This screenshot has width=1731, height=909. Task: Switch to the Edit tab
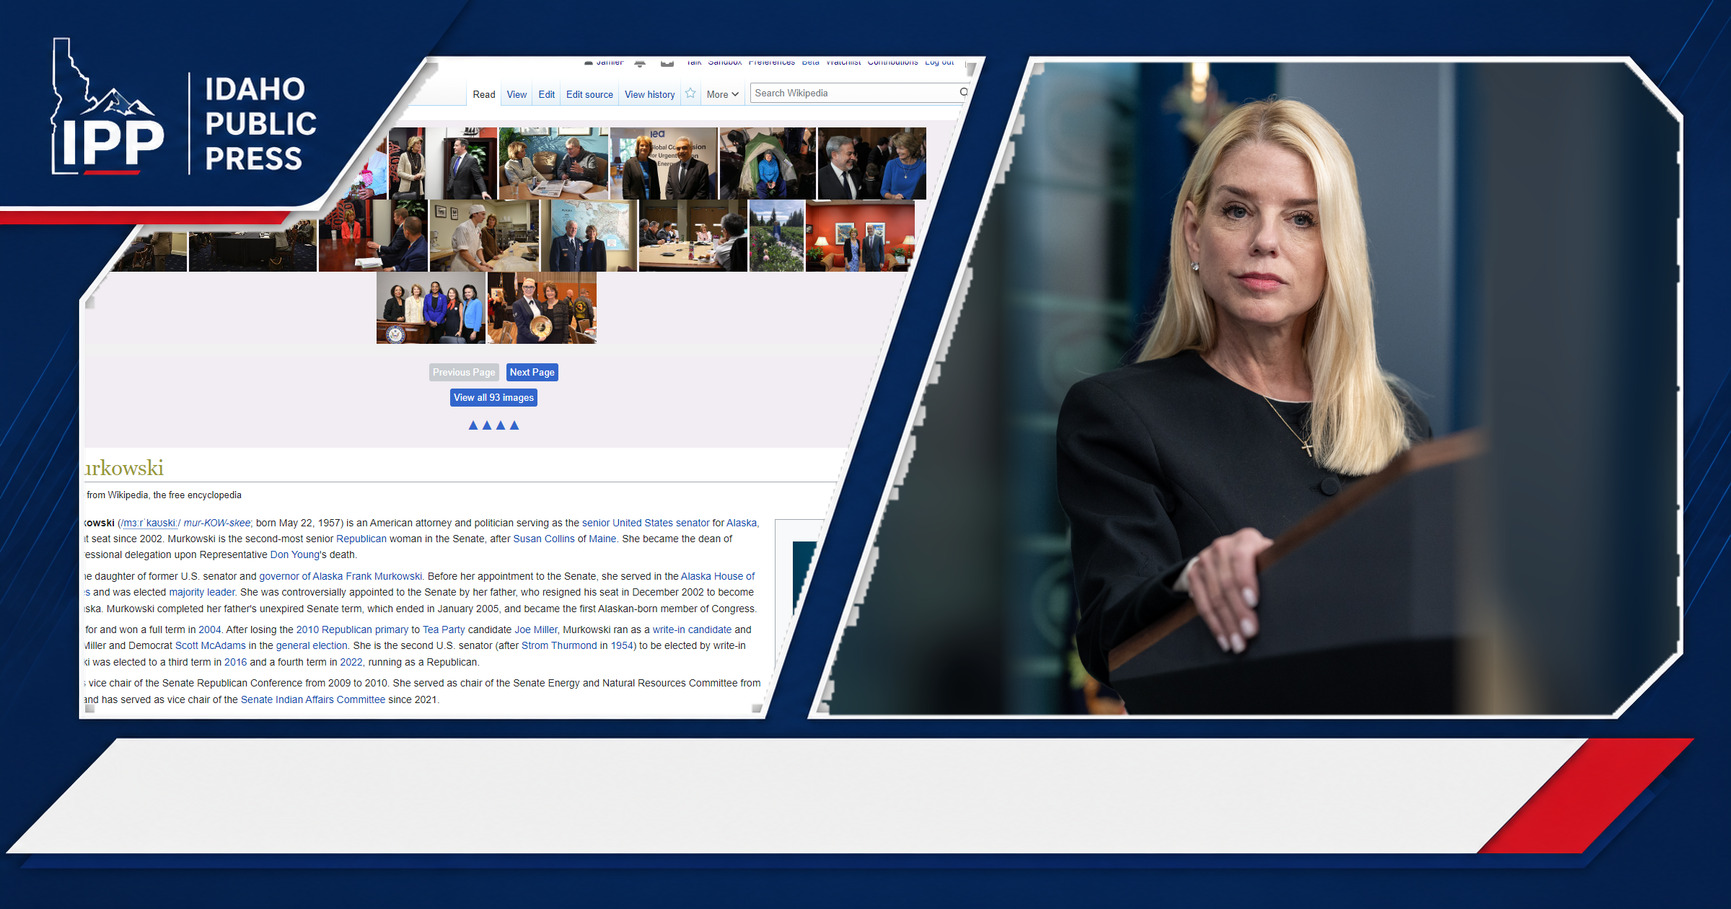click(546, 95)
